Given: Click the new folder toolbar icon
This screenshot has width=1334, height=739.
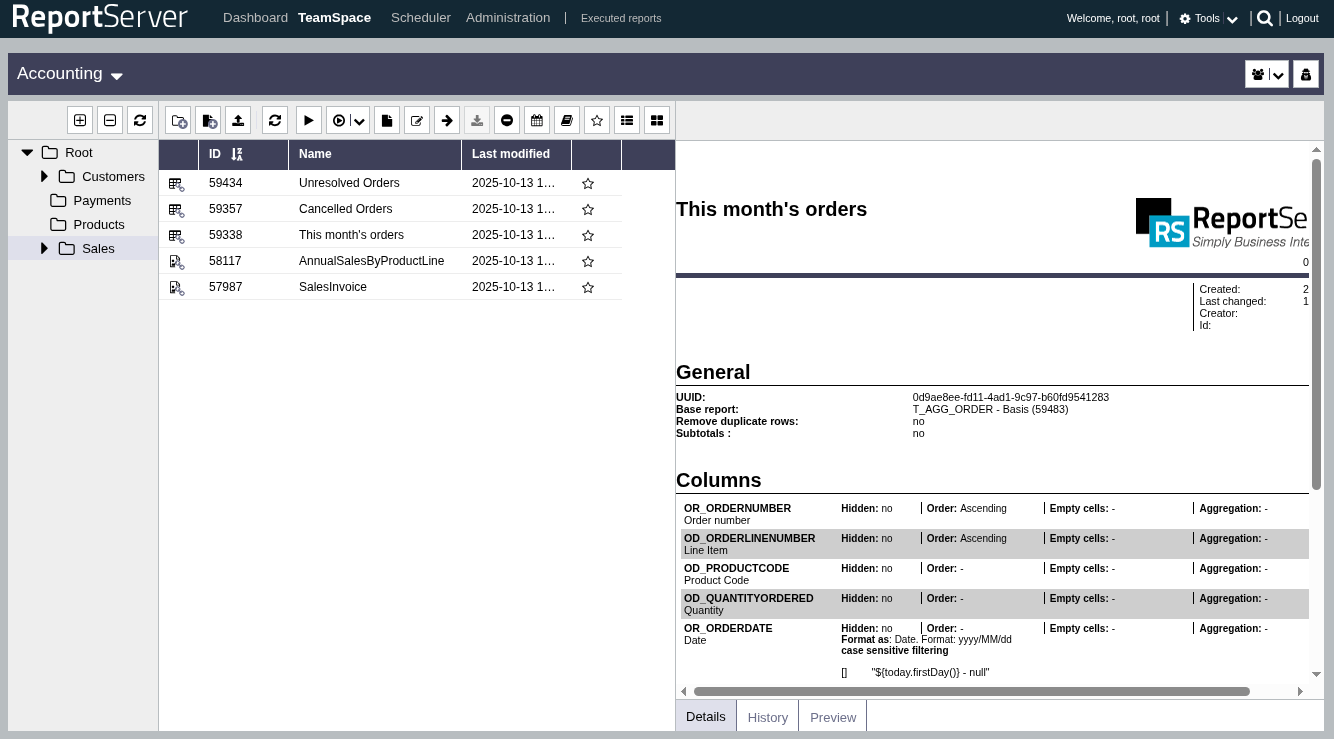Looking at the screenshot, I should pyautogui.click(x=178, y=120).
